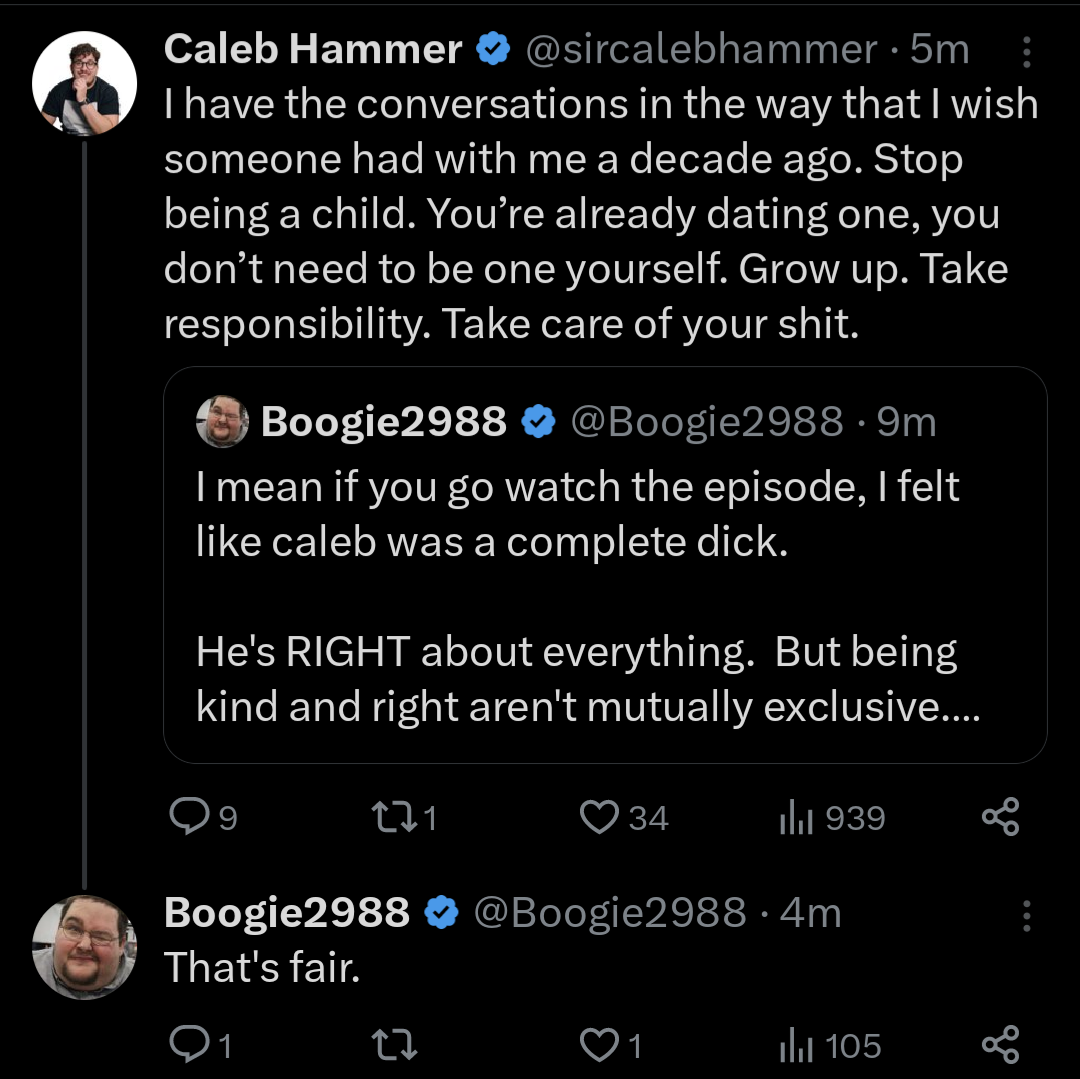Viewport: 1080px width, 1079px height.
Task: Share Caleb Hammer's tweet
Action: (1000, 817)
